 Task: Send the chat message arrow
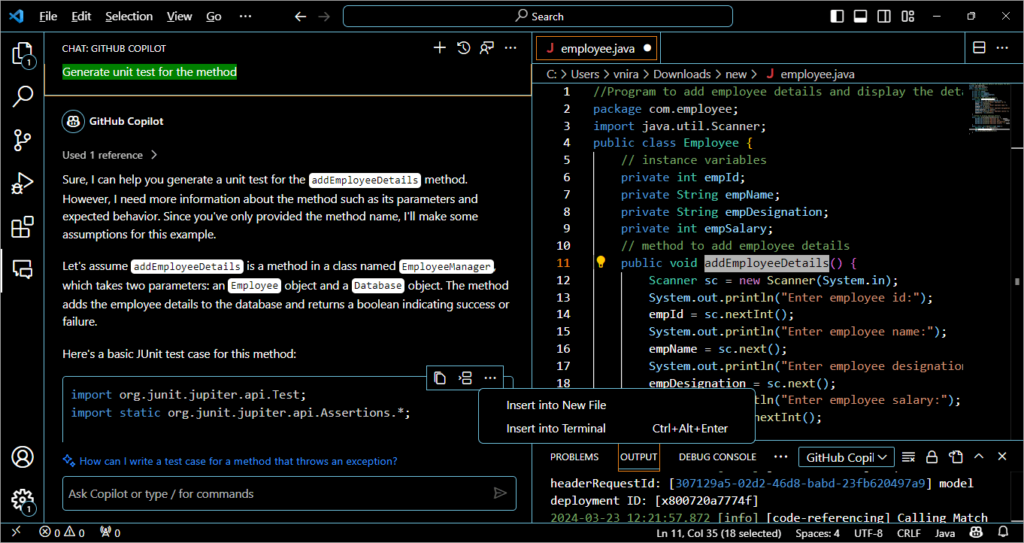pyautogui.click(x=500, y=493)
